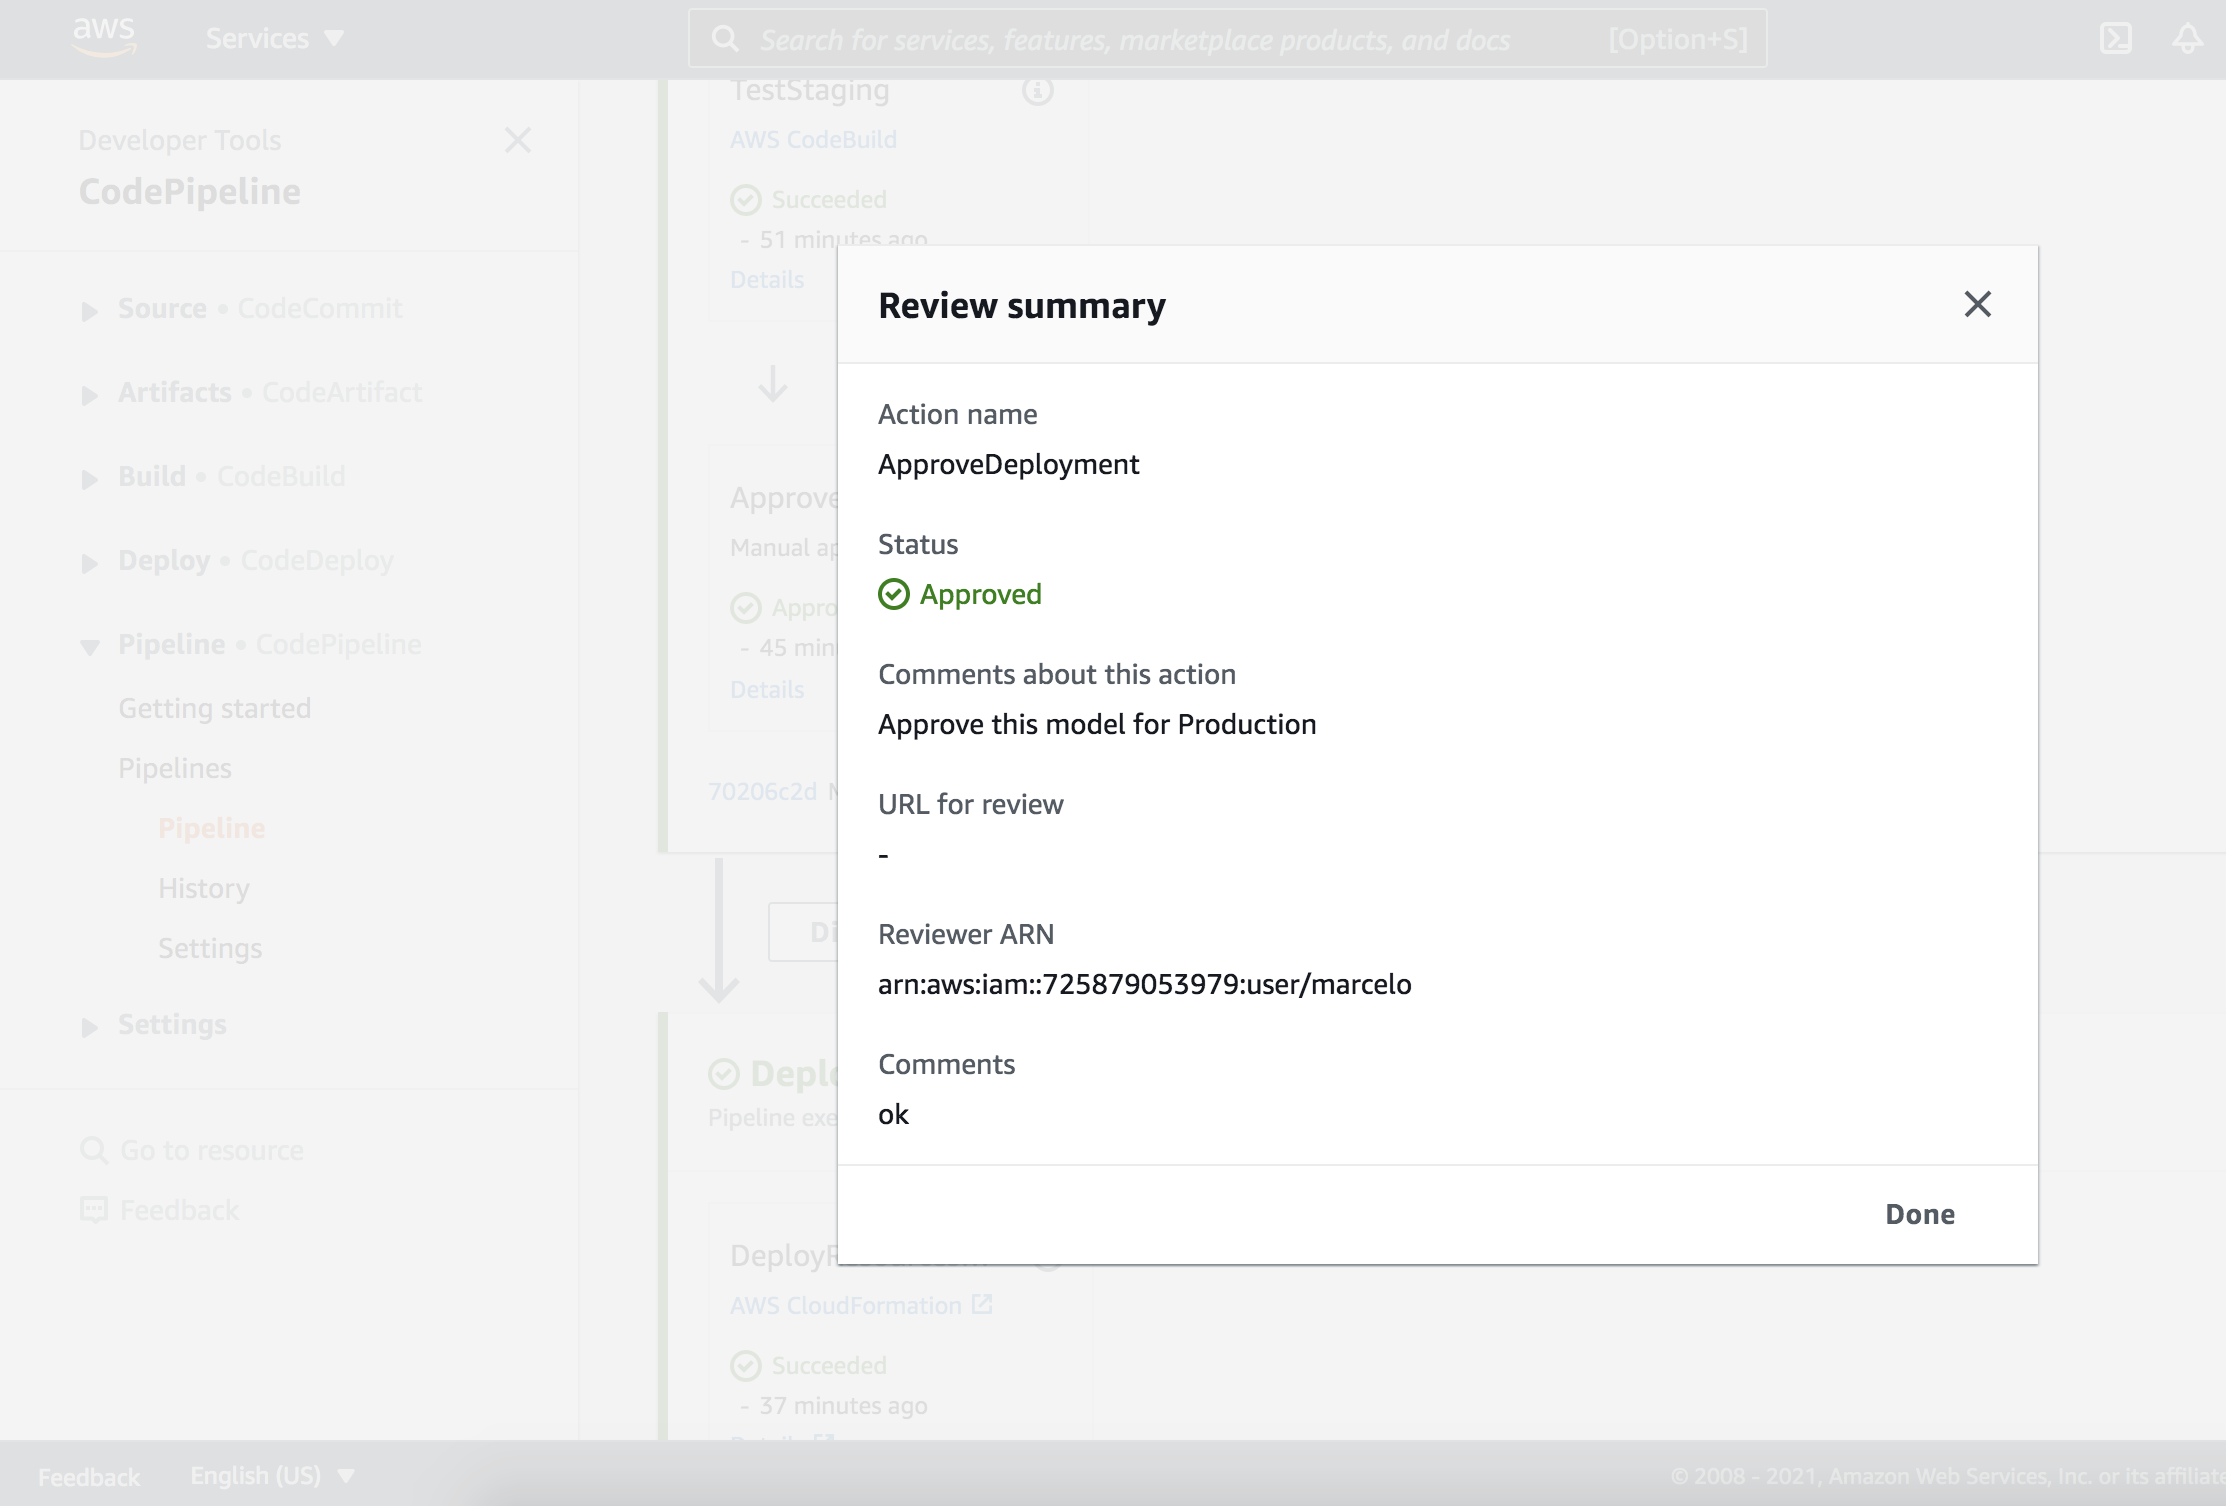Click the Approved status text
2226x1506 pixels.
coord(981,594)
